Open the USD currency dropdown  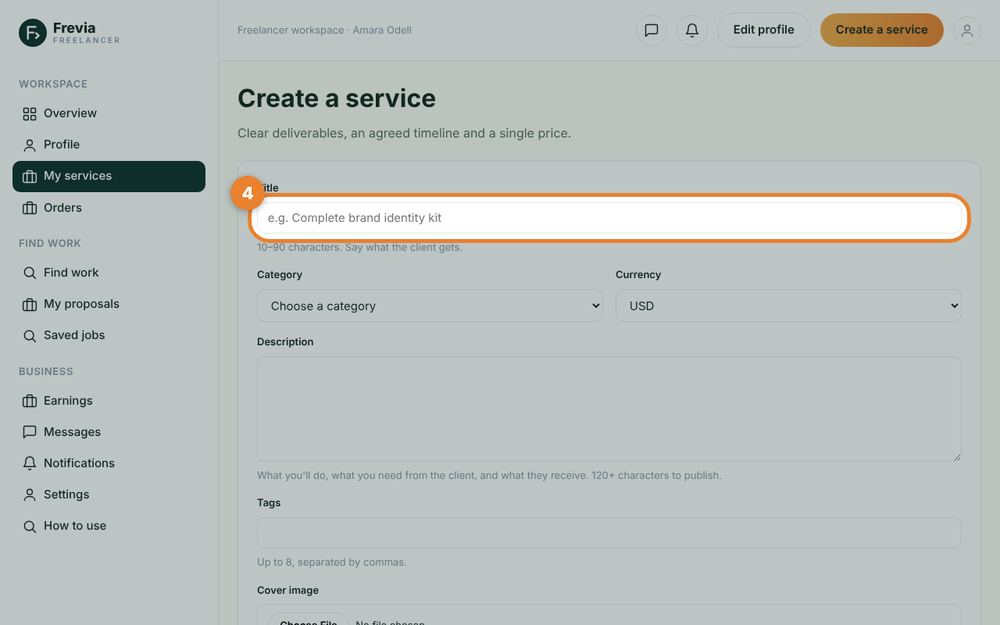point(788,306)
